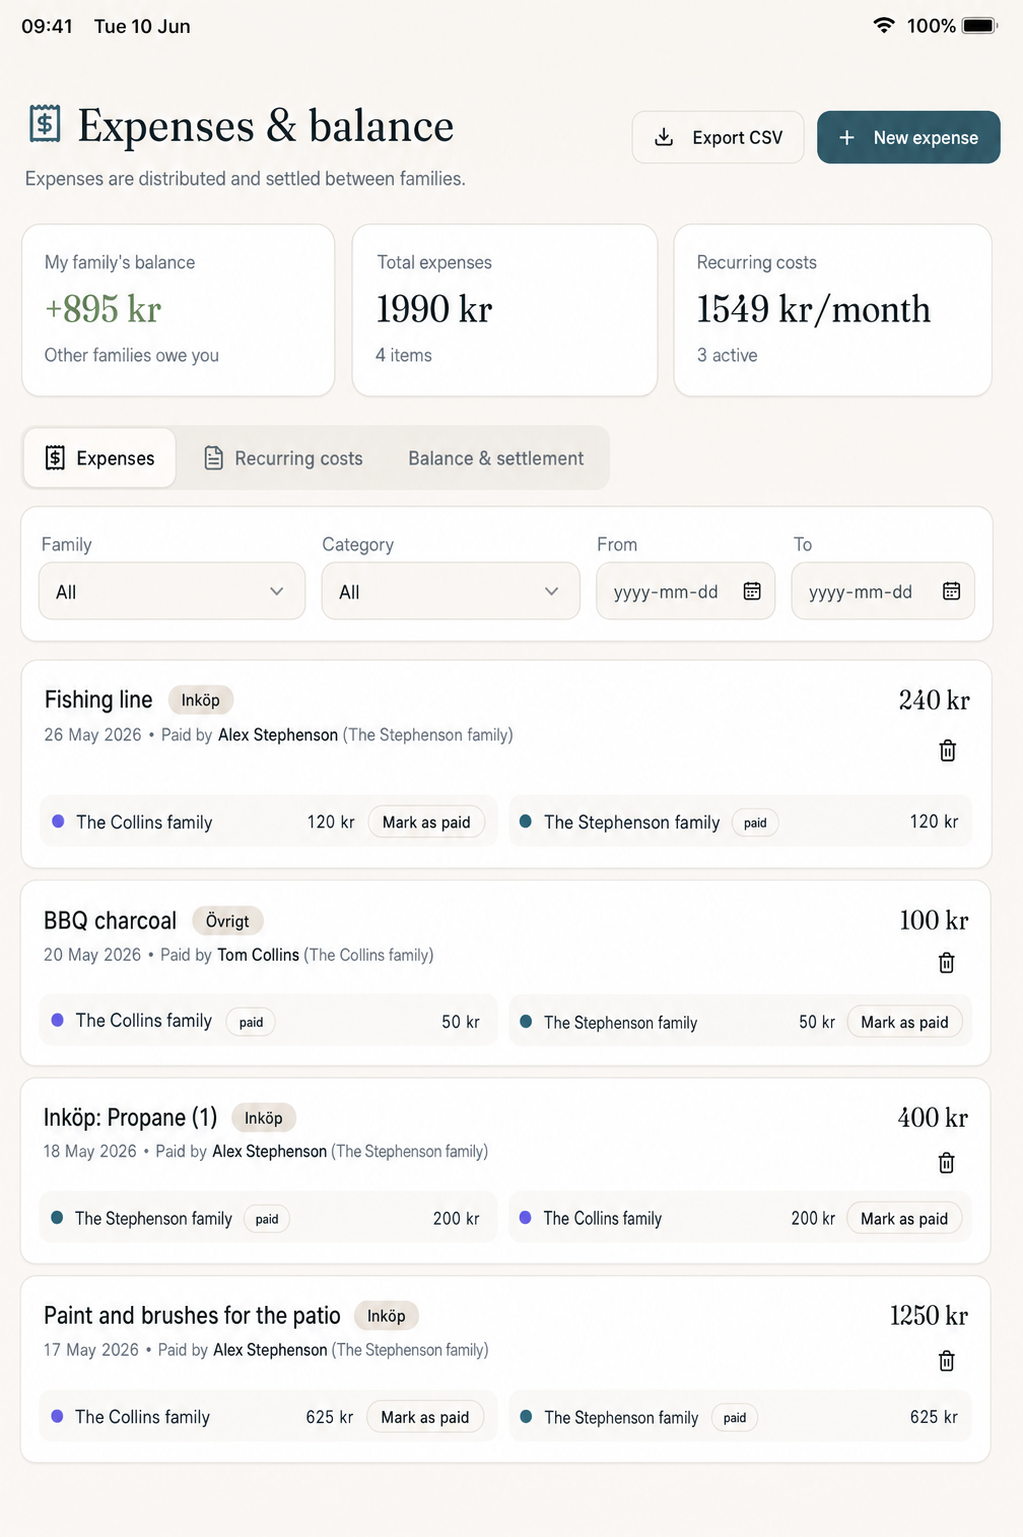Click the plus icon in New expense
The height and width of the screenshot is (1537, 1023).
846,137
